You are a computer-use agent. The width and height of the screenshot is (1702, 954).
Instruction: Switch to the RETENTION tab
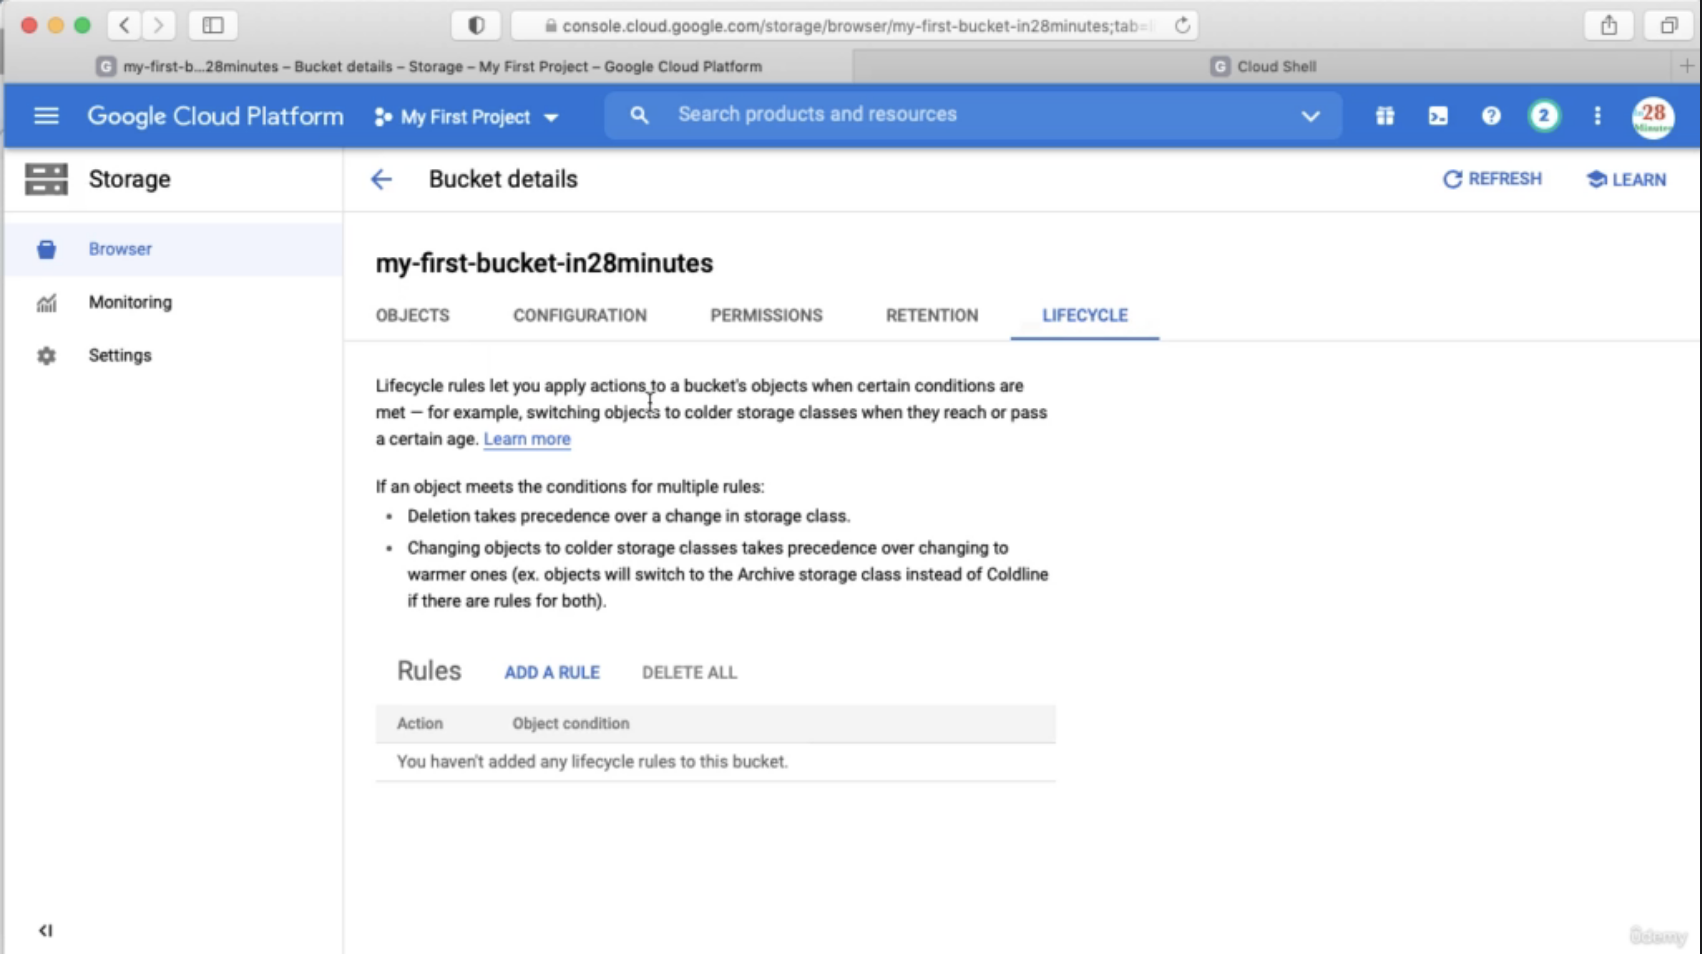(932, 315)
